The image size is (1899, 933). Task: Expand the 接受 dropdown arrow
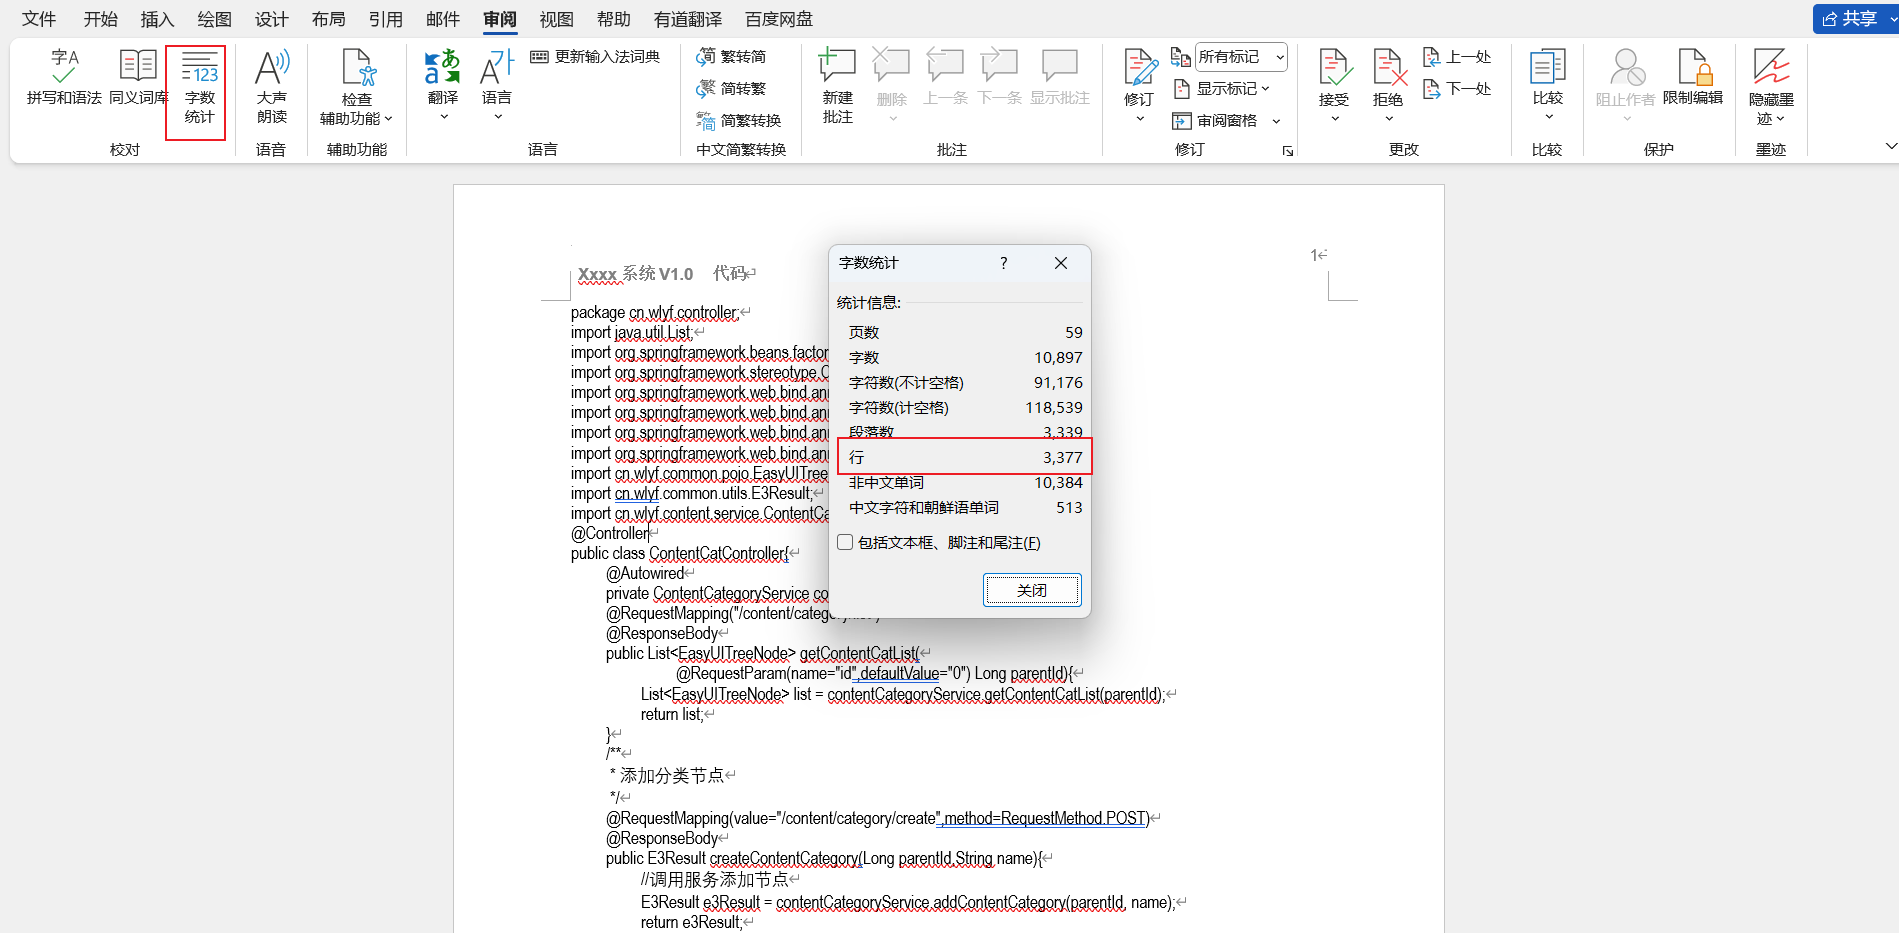coord(1334,119)
